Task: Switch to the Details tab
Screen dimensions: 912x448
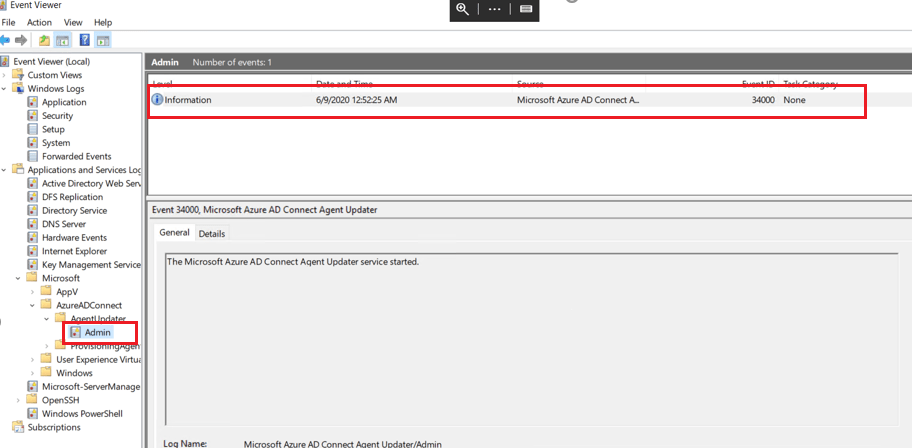Action: point(211,234)
